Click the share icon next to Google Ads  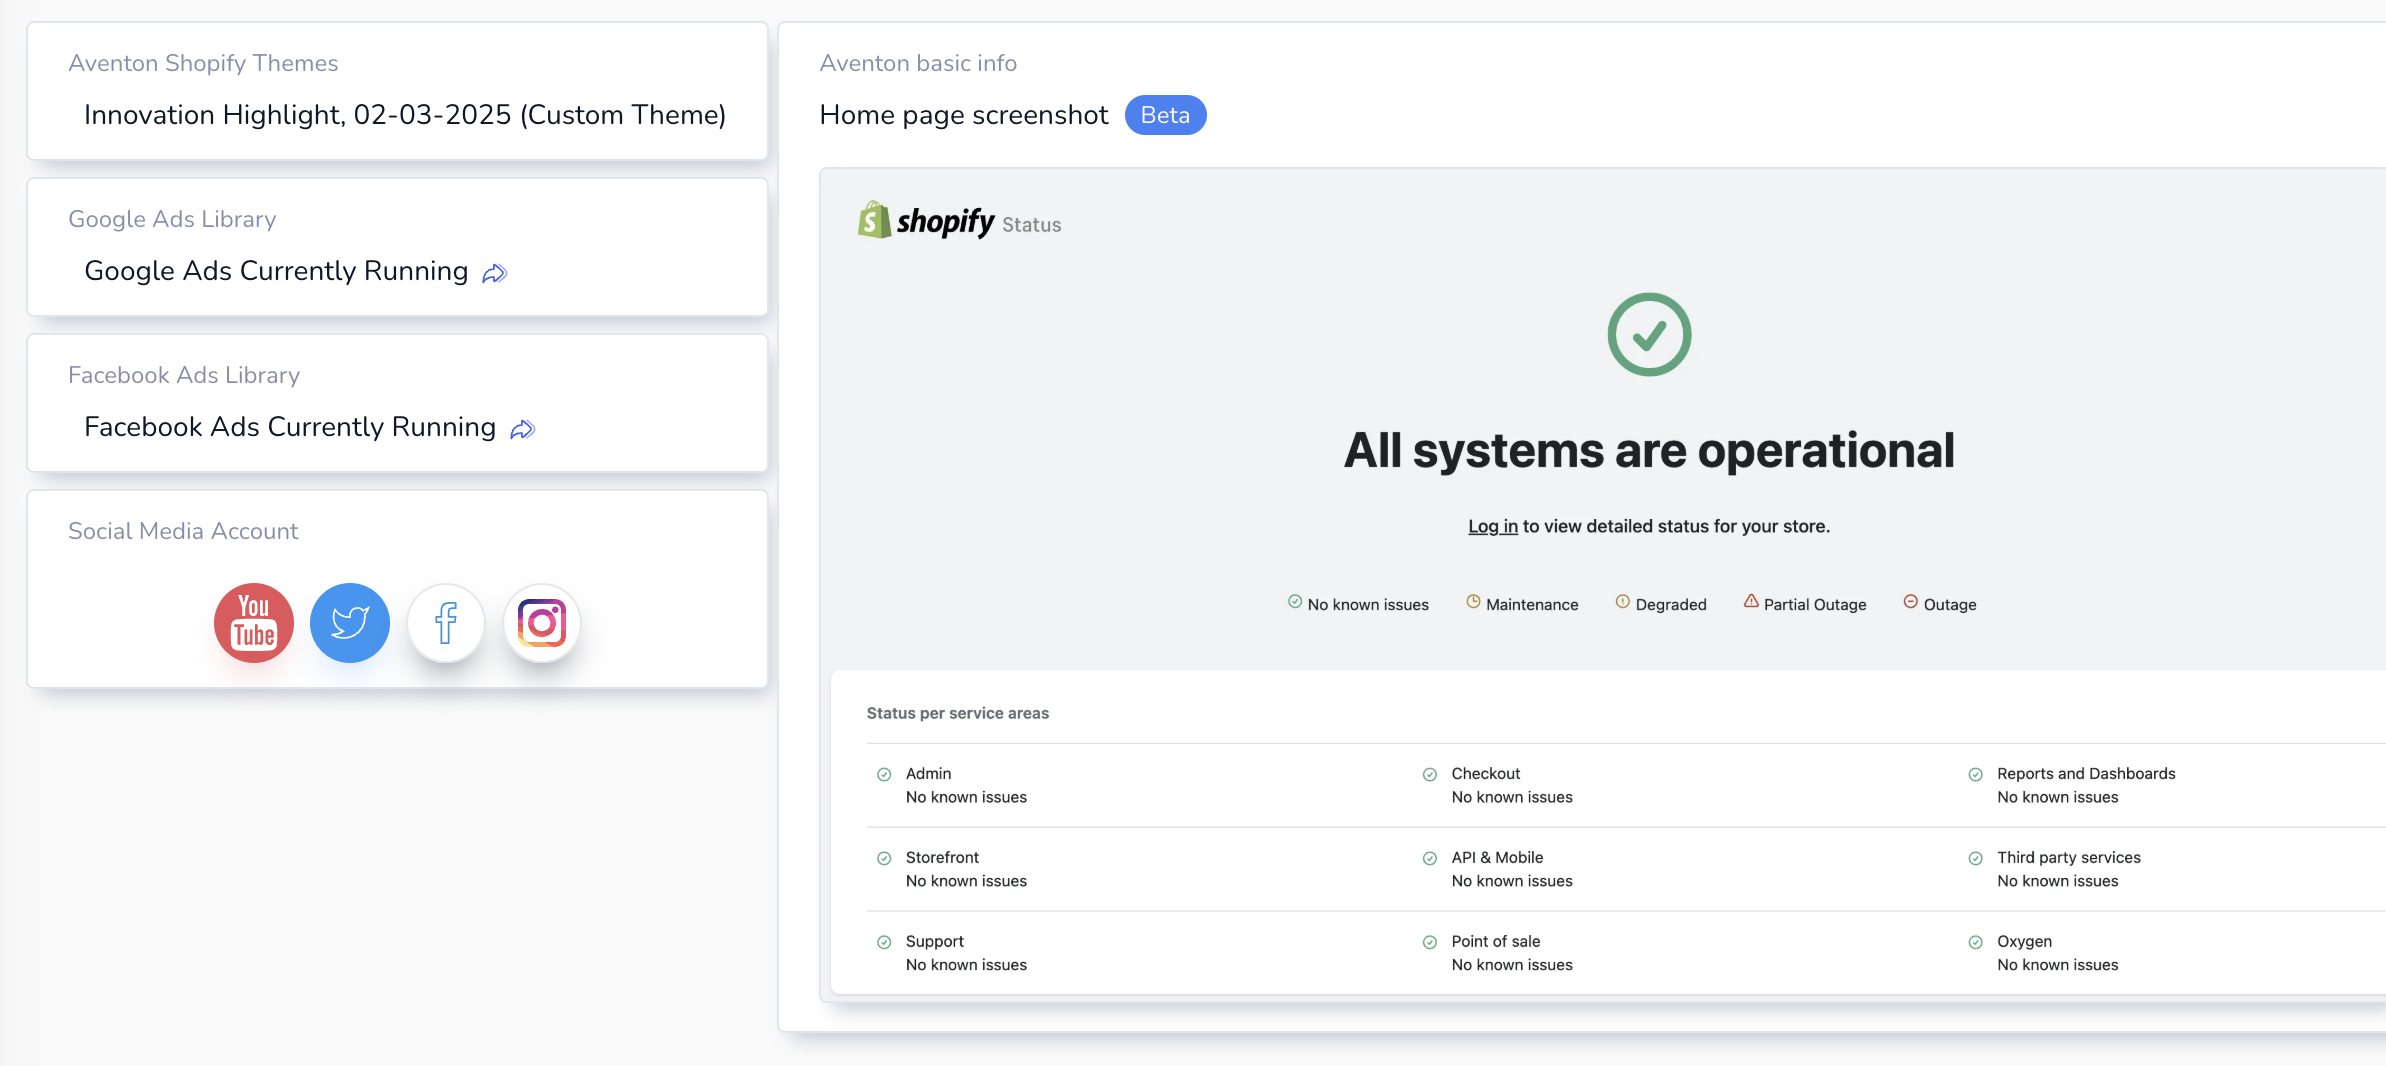[494, 272]
